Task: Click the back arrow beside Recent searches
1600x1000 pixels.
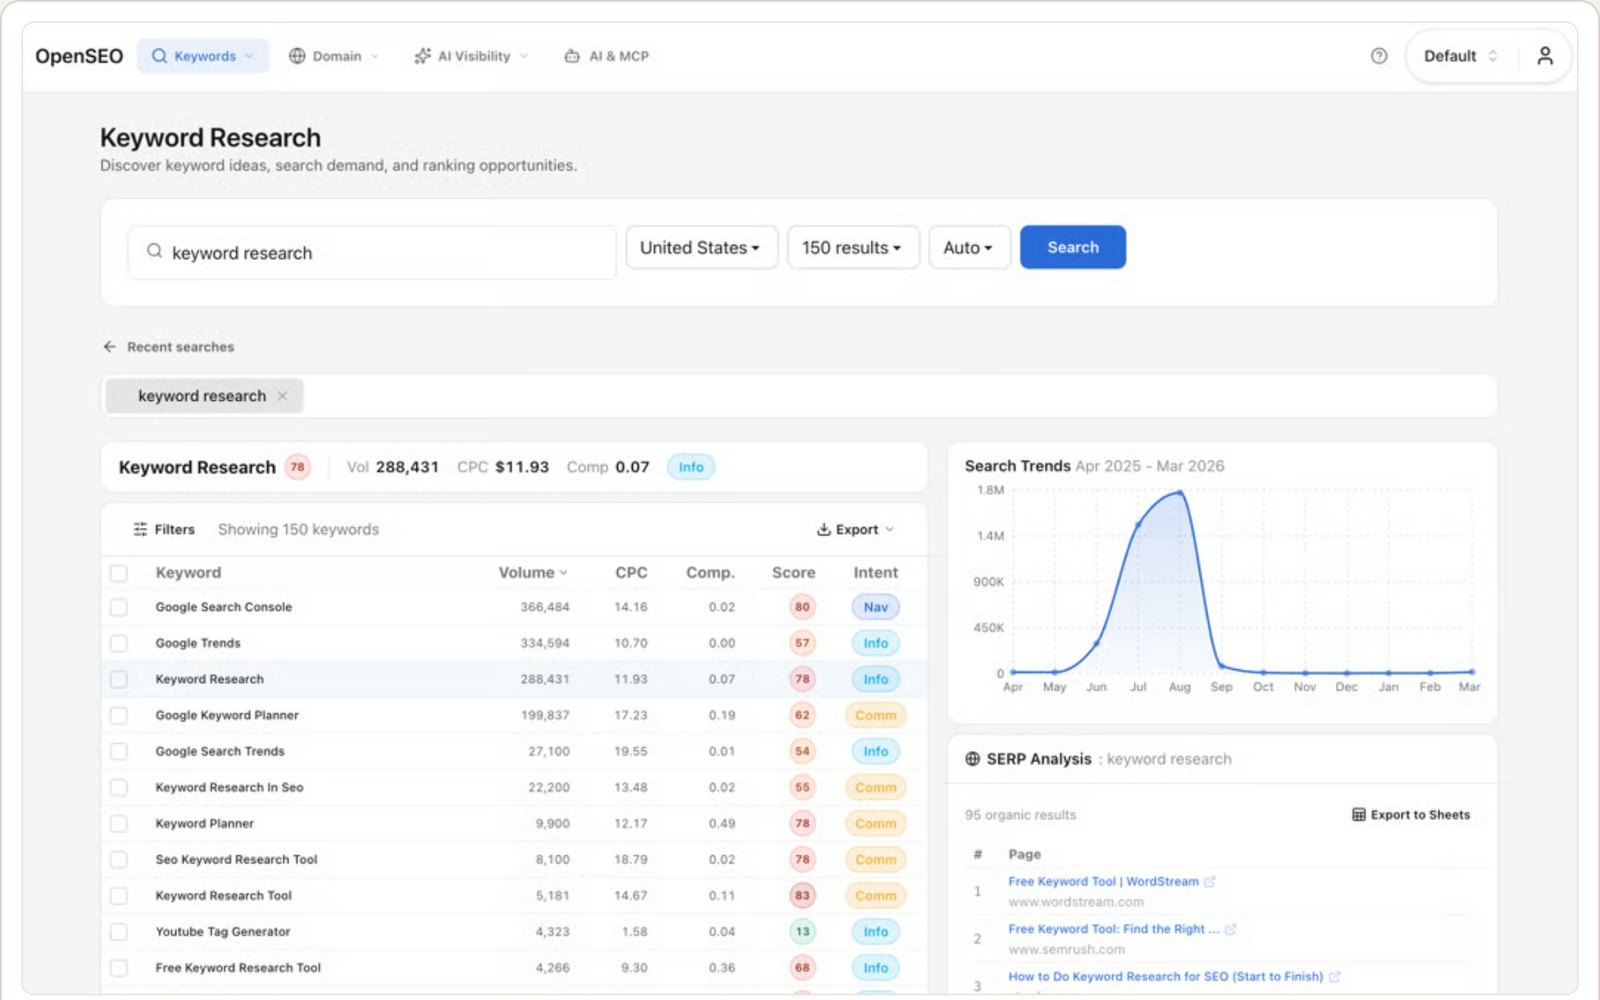Action: coord(110,347)
